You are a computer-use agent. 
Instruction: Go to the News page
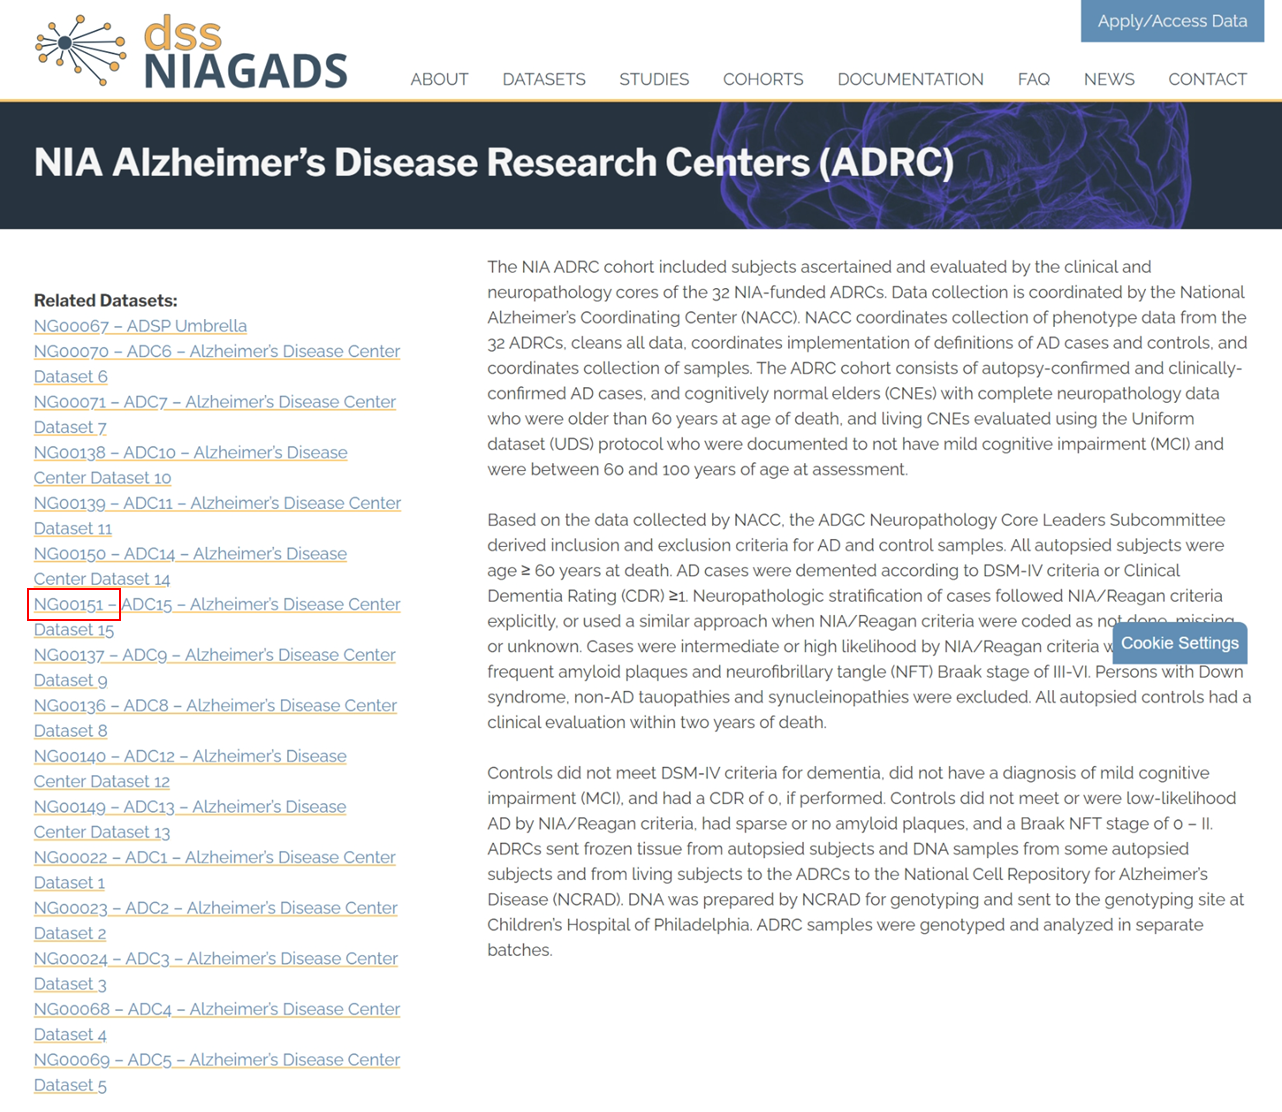[1109, 79]
